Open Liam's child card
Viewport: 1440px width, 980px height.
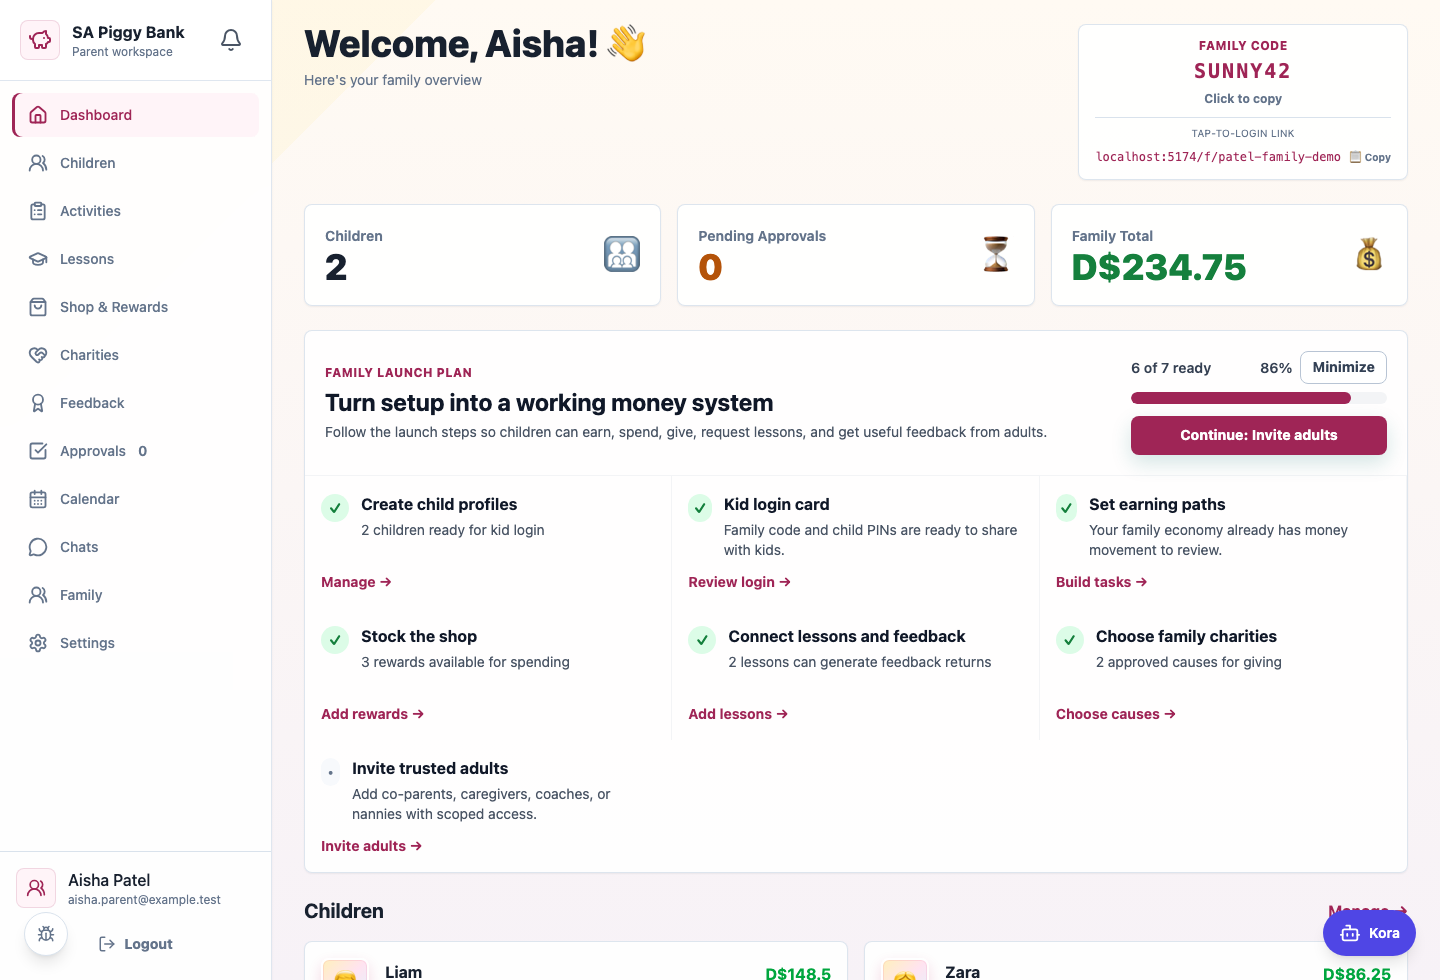(x=576, y=961)
